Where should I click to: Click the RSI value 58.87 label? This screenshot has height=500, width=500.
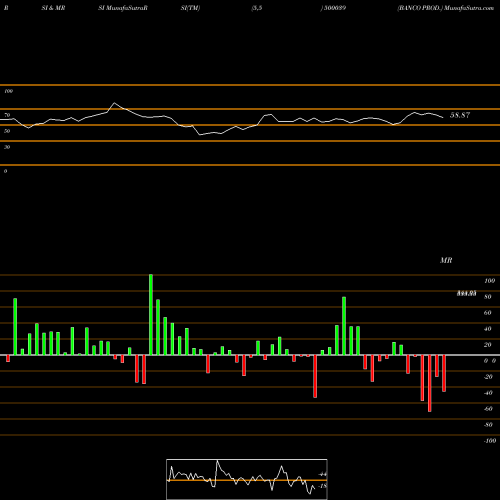point(460,115)
